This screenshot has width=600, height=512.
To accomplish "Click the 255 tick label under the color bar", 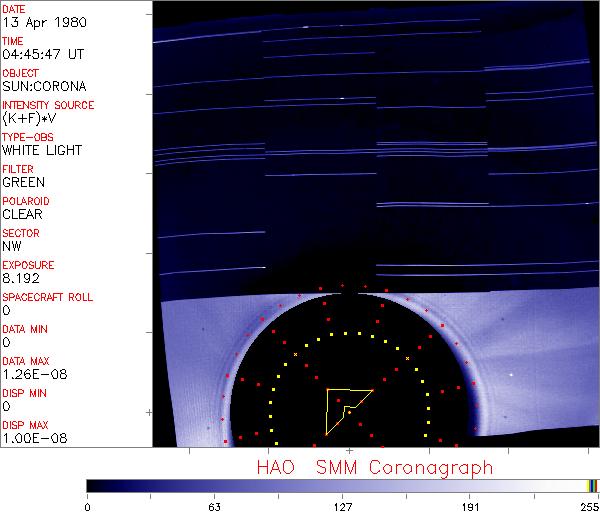I will pos(589,504).
